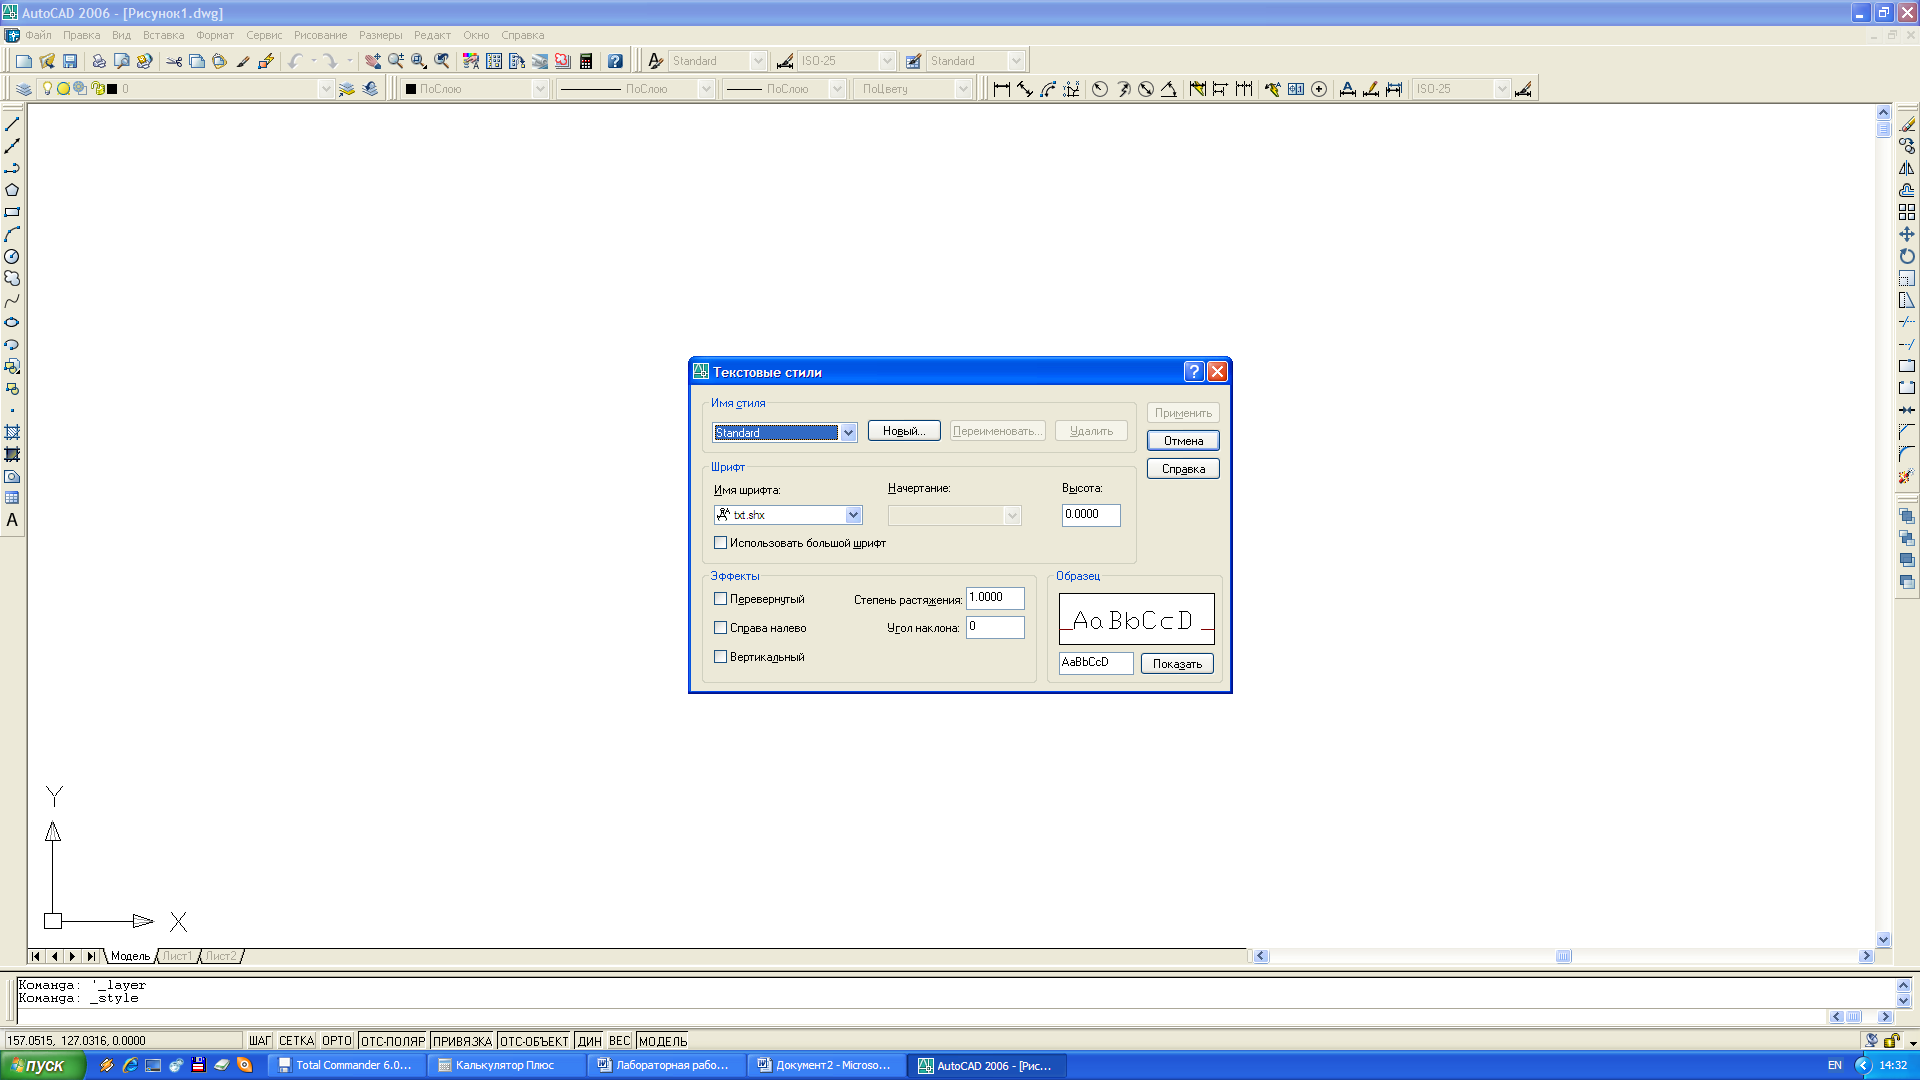Click the Array tool in modify toolbar

(x=1907, y=212)
